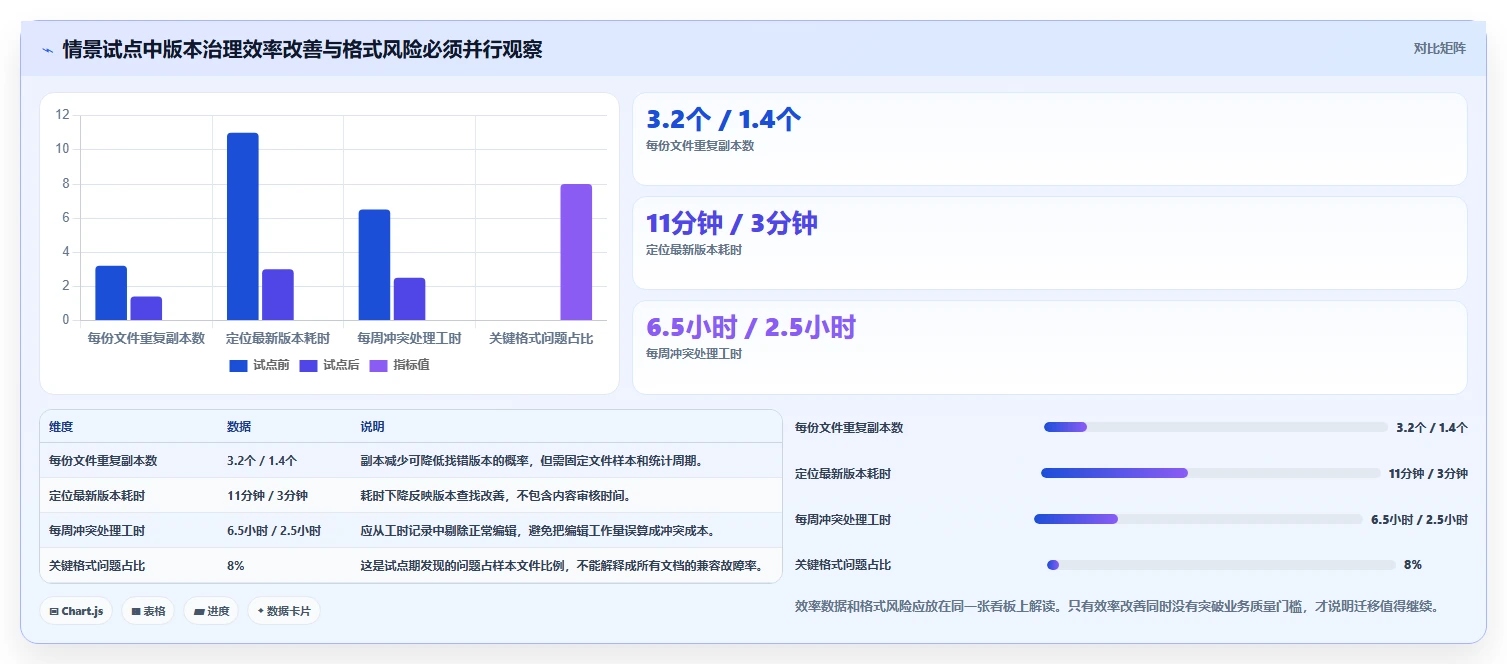Click the header icon beside the dashboard title
The width and height of the screenshot is (1507, 664).
47,50
